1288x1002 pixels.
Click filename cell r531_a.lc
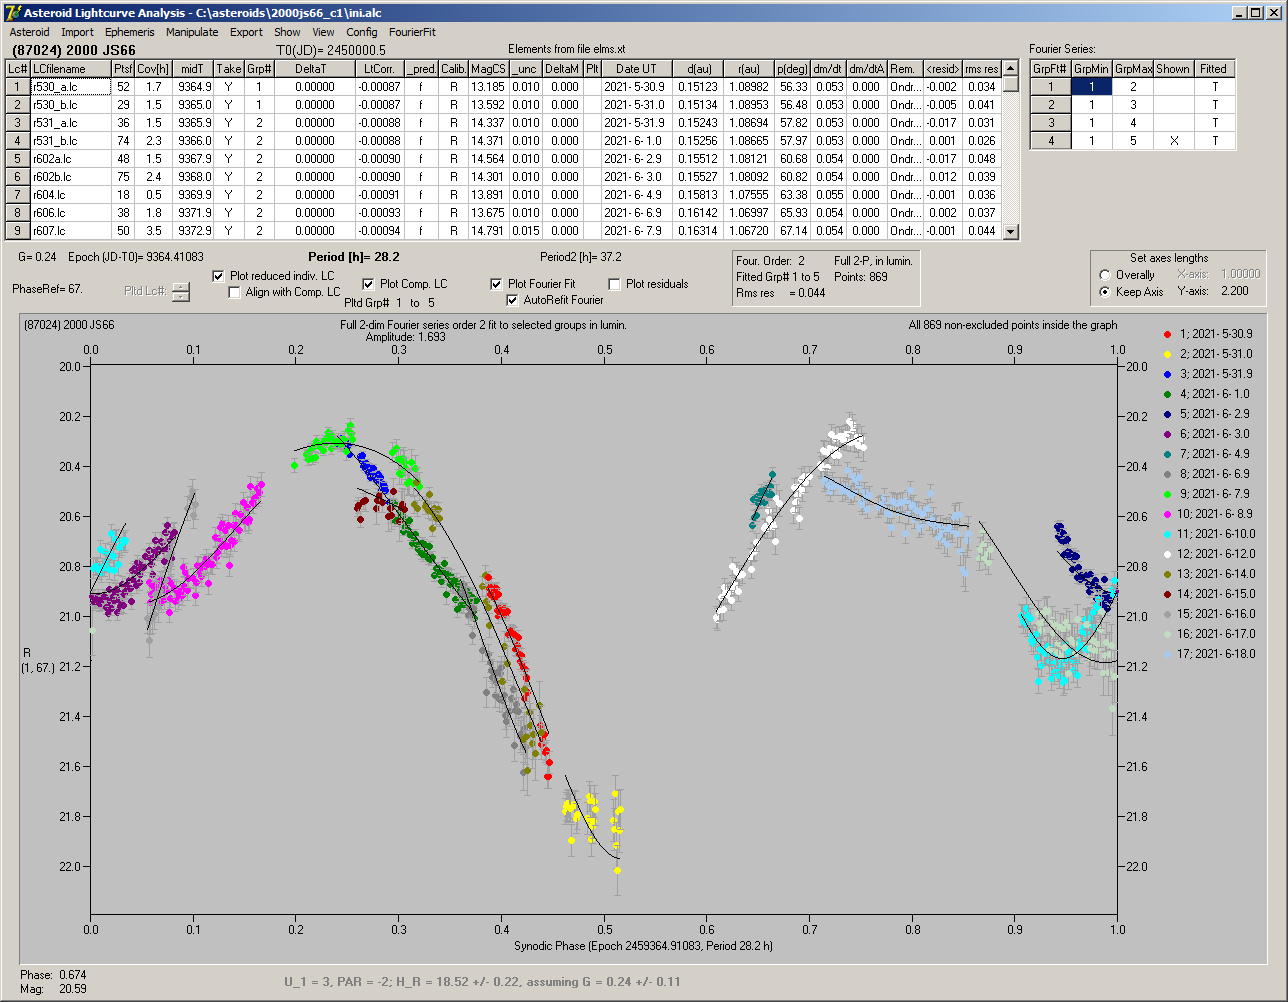point(70,123)
